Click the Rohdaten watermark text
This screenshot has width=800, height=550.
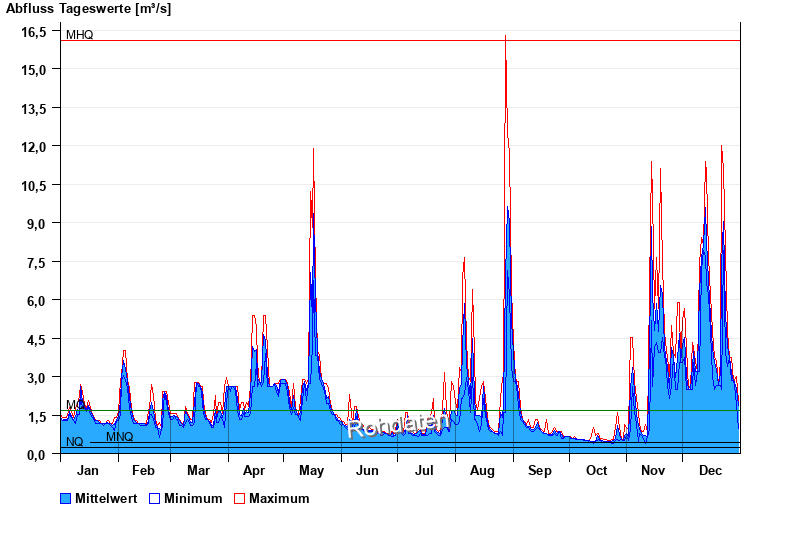399,425
